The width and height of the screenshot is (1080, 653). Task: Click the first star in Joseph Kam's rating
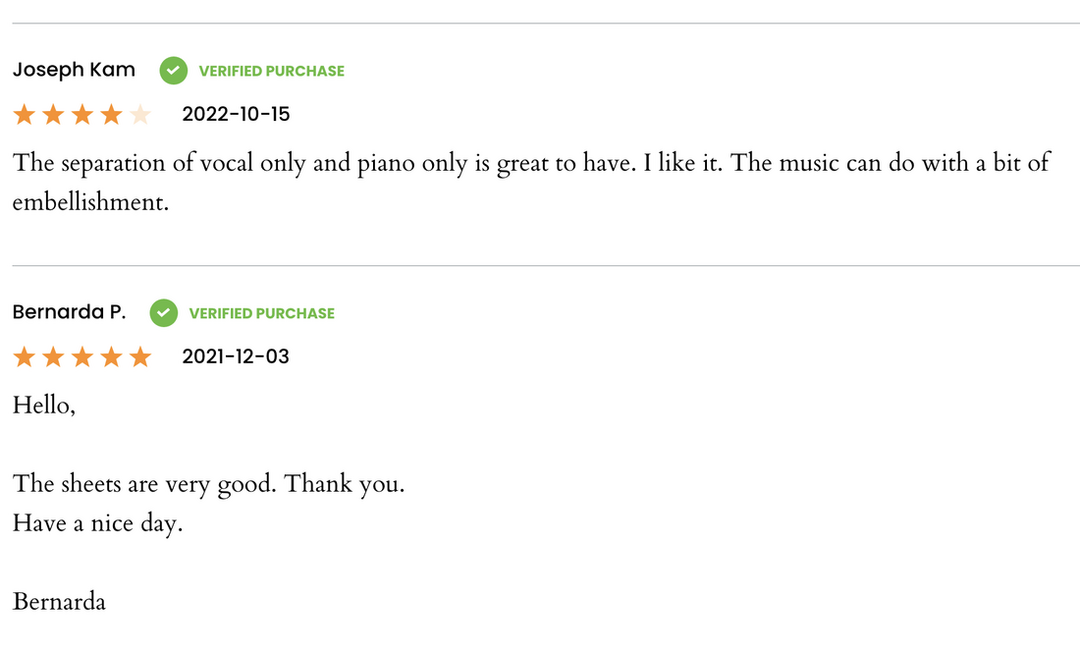24,115
